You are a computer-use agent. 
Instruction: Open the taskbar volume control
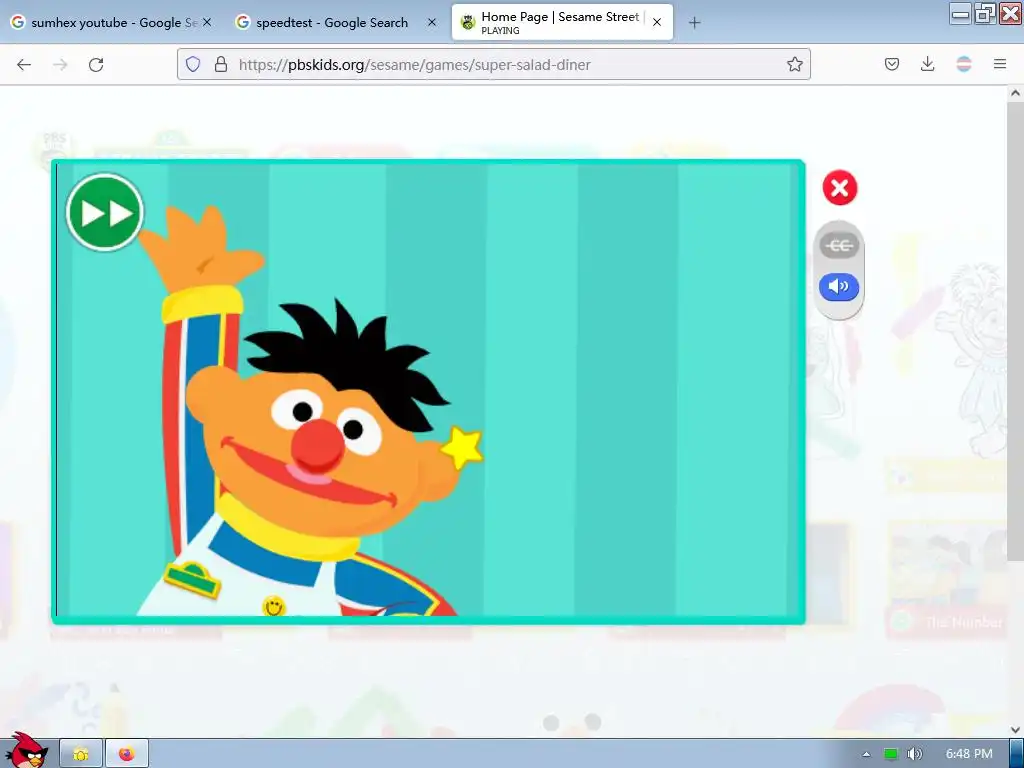click(x=914, y=754)
